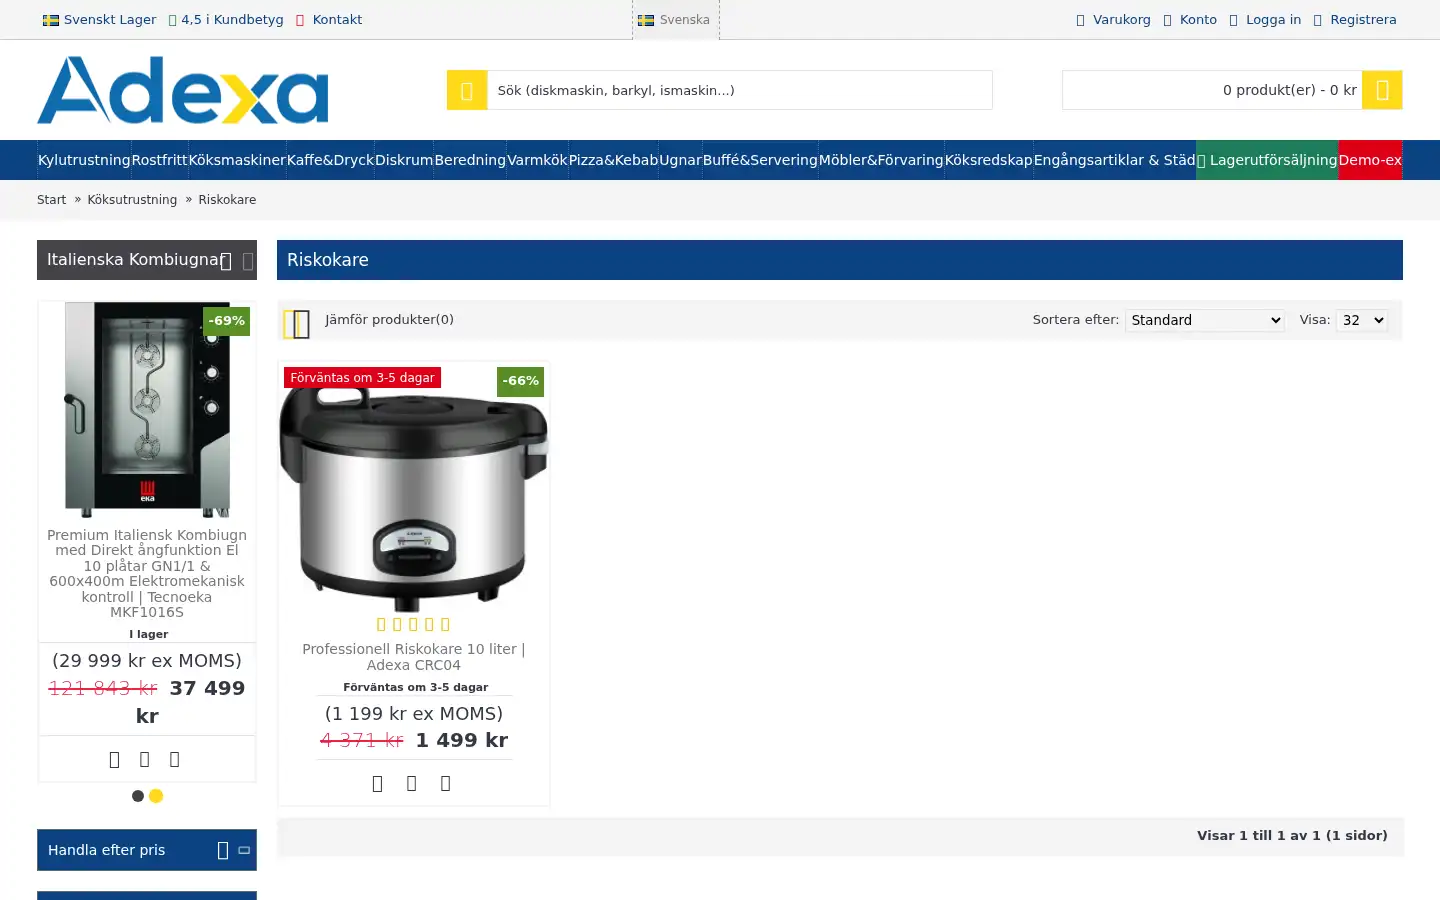Image resolution: width=1440 pixels, height=900 pixels.
Task: Click last action icon under Kombiugn product
Action: pos(175,760)
